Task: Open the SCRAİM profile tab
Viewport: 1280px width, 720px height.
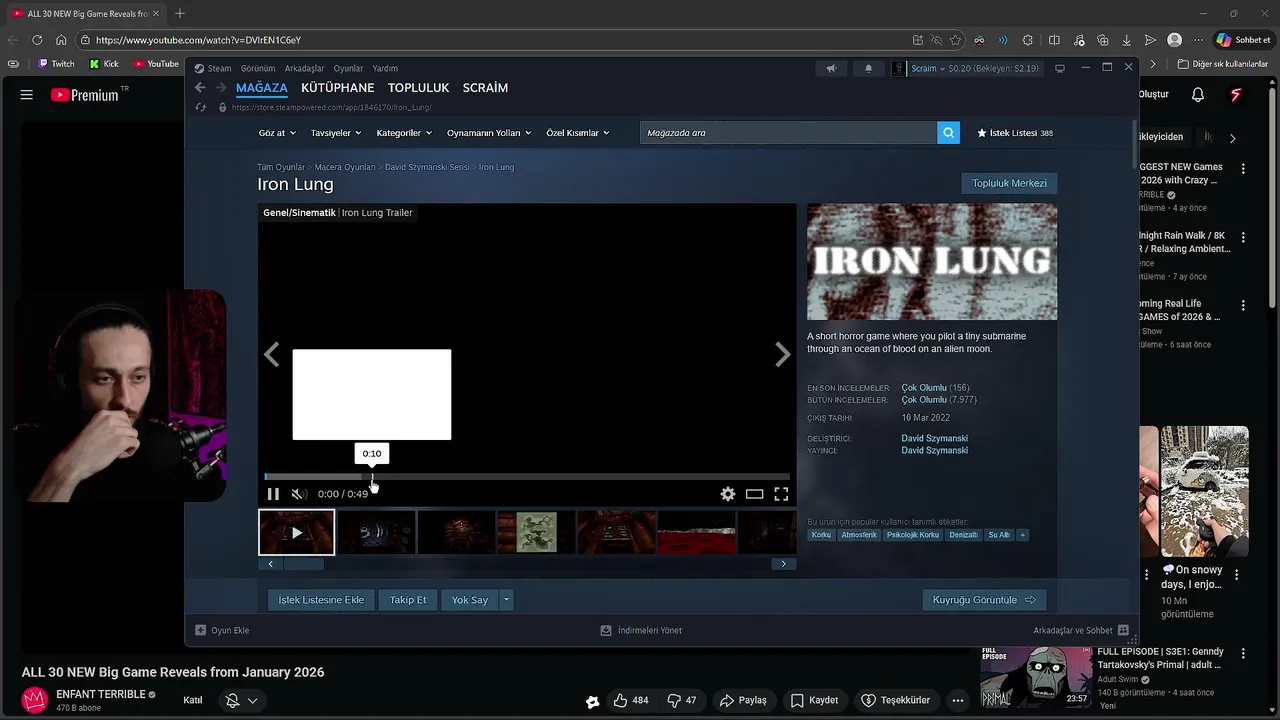Action: pyautogui.click(x=485, y=88)
